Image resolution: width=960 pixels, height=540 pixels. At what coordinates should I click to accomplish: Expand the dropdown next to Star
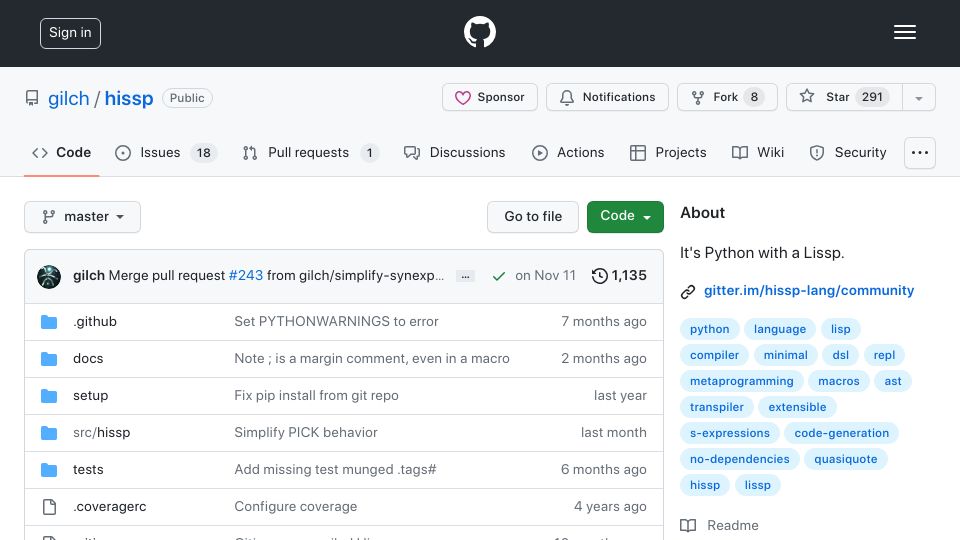pyautogui.click(x=918, y=97)
